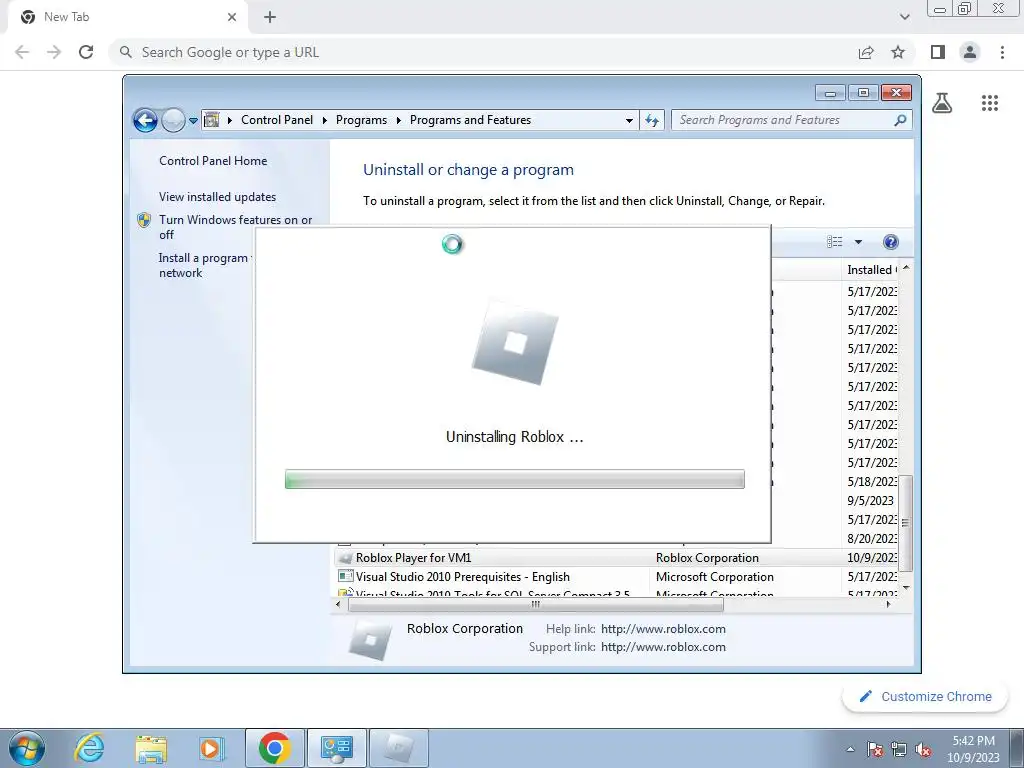1024x768 pixels.
Task: Switch to Control Panel taskbar button
Action: coord(337,748)
